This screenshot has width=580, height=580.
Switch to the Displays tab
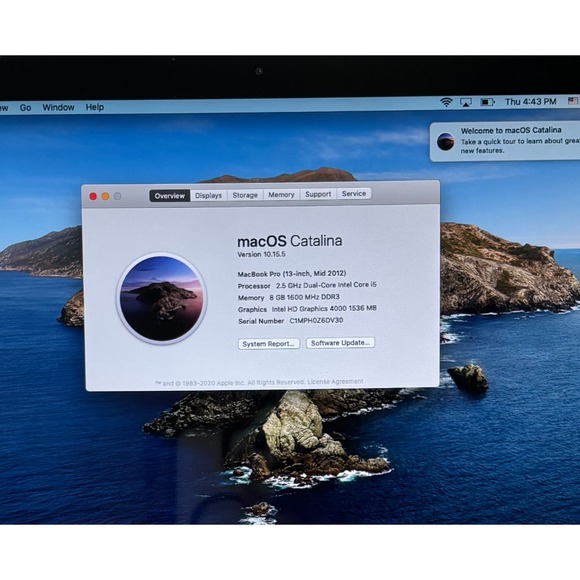point(209,195)
